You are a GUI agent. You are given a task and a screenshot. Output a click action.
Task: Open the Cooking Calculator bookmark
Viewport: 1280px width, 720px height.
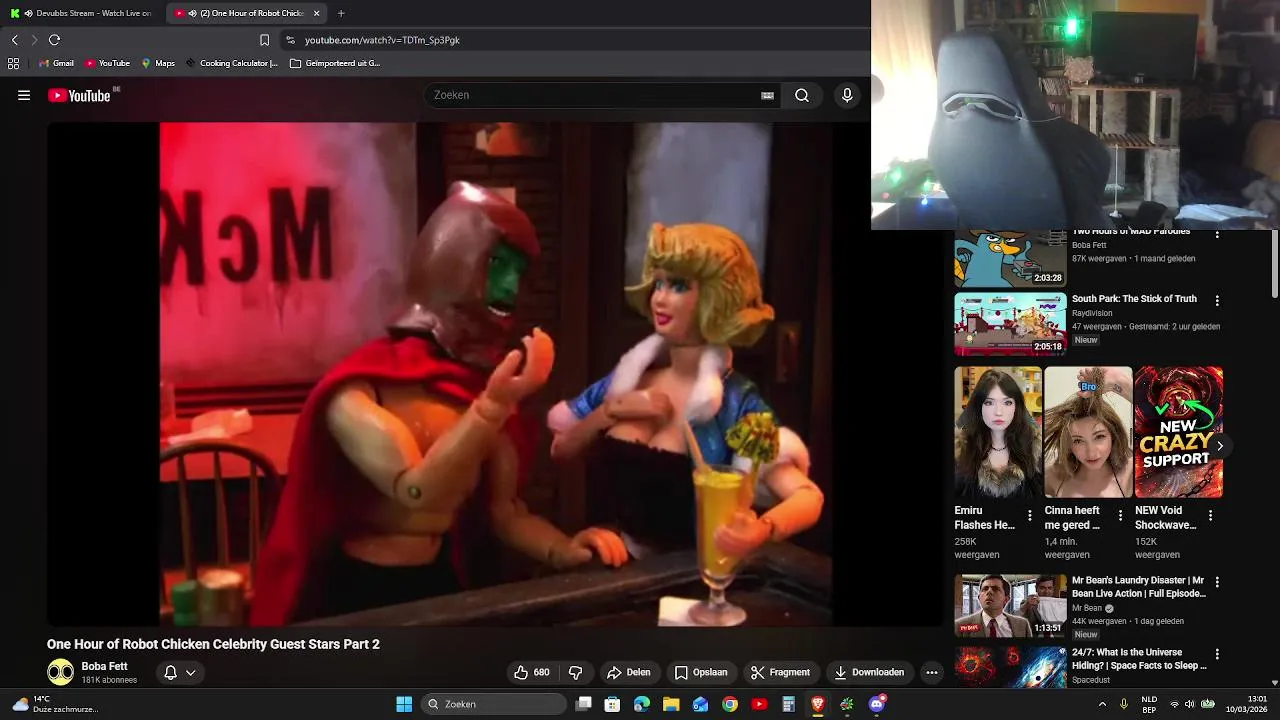click(x=232, y=63)
